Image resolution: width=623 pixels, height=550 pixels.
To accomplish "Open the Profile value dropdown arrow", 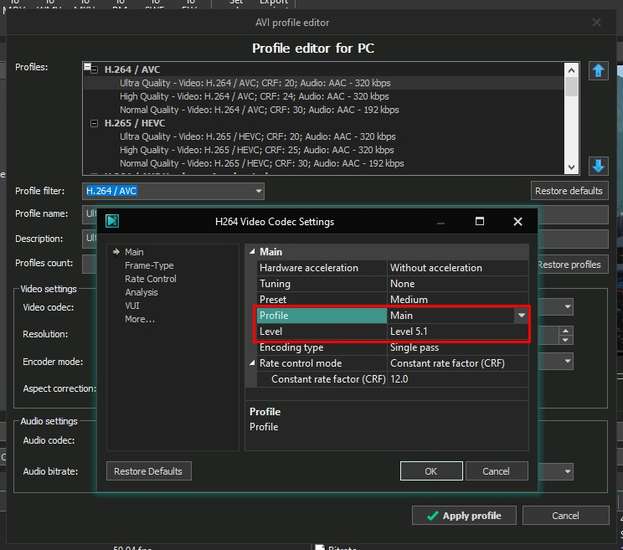I will click(521, 315).
